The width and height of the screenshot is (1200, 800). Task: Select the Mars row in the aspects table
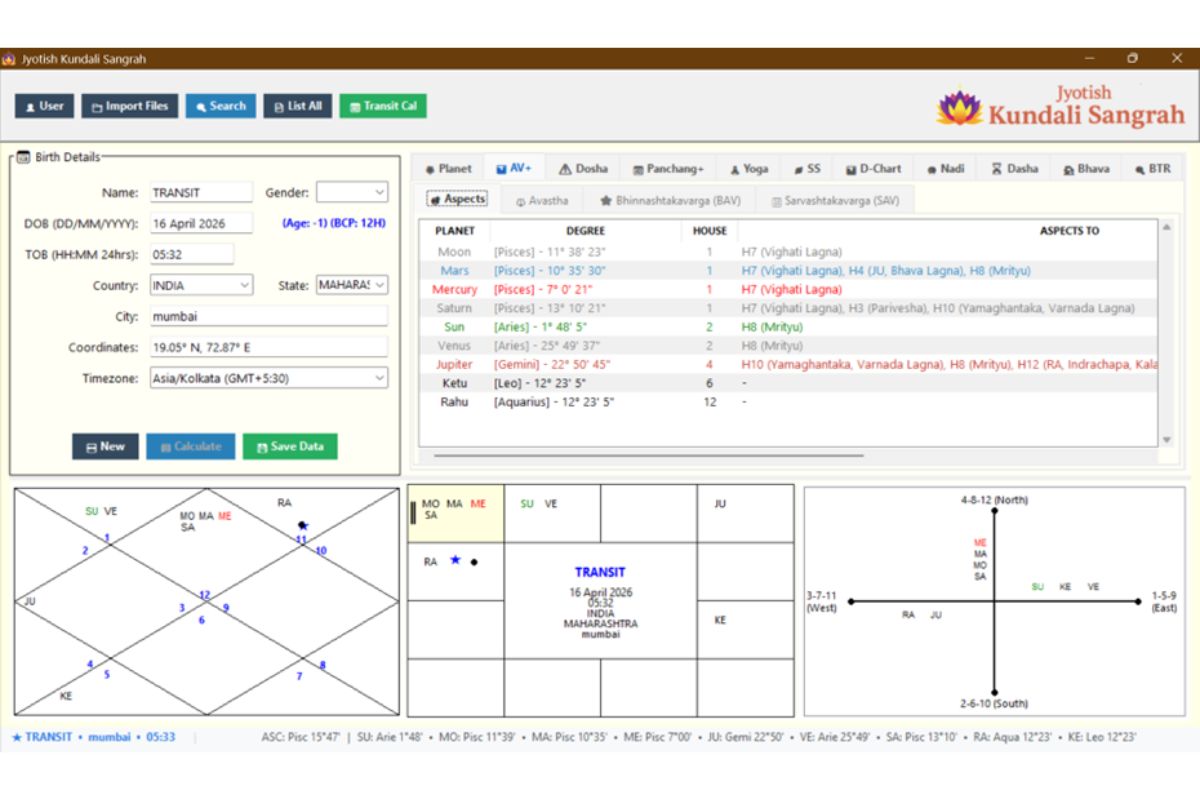789,271
